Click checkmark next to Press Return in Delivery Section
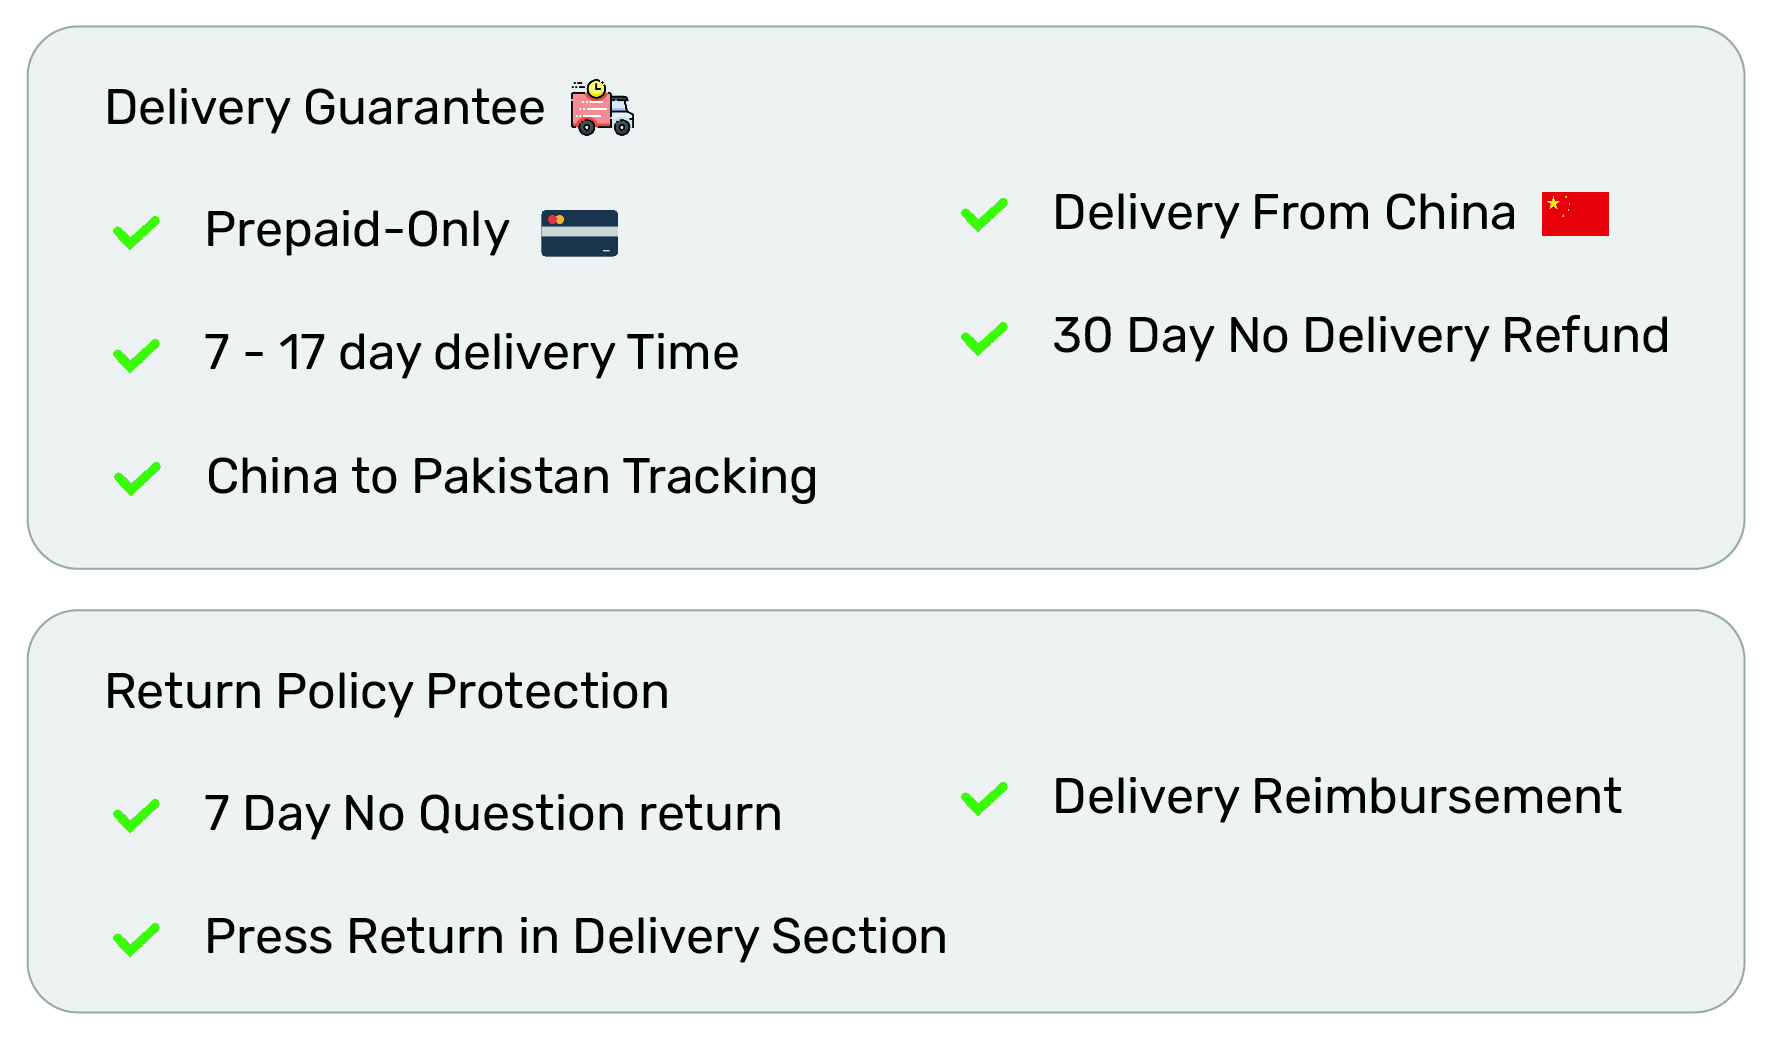The height and width of the screenshot is (1039, 1772). click(x=137, y=939)
